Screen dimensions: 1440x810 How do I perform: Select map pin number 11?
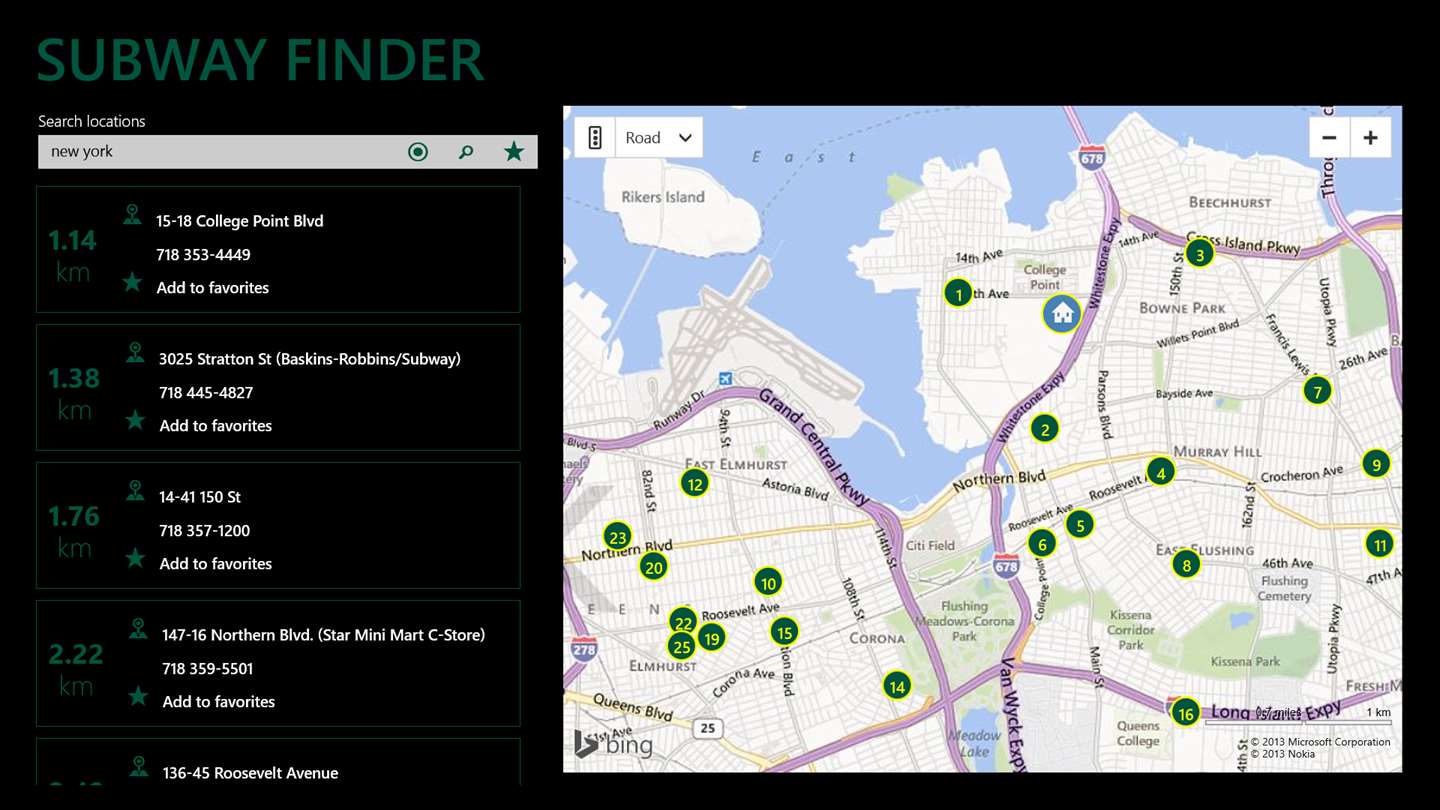pos(1380,544)
